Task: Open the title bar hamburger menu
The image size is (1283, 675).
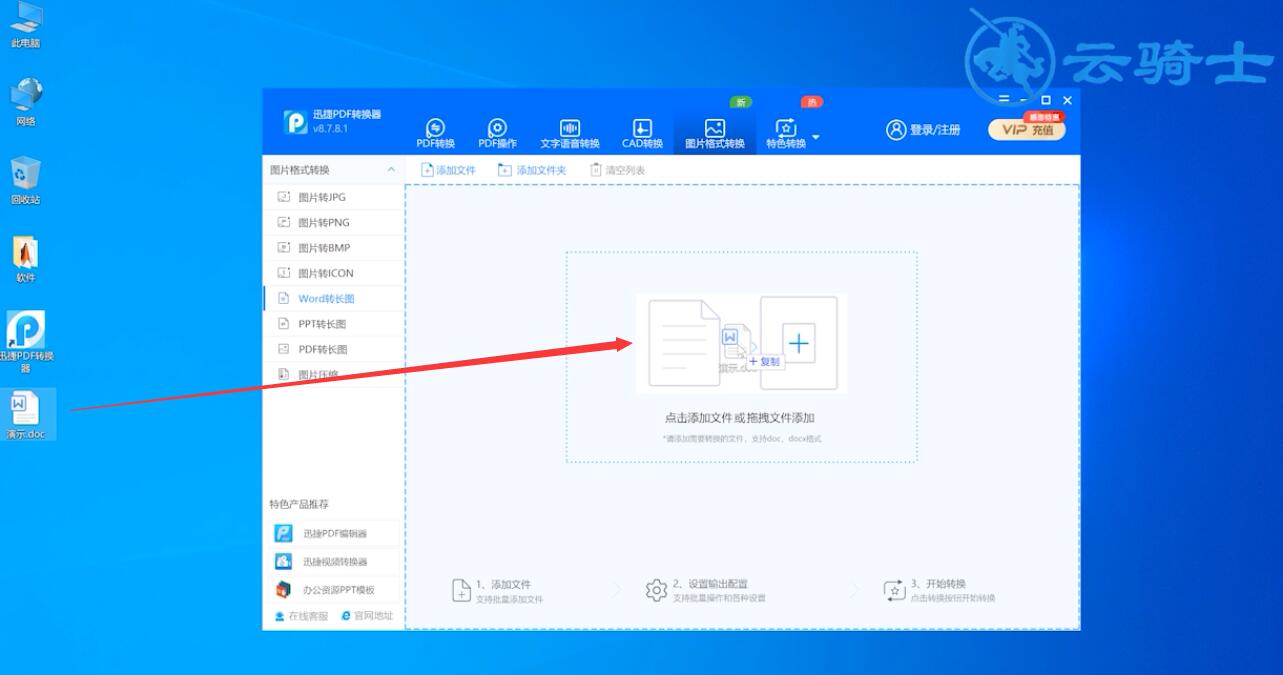Action: (x=1004, y=100)
